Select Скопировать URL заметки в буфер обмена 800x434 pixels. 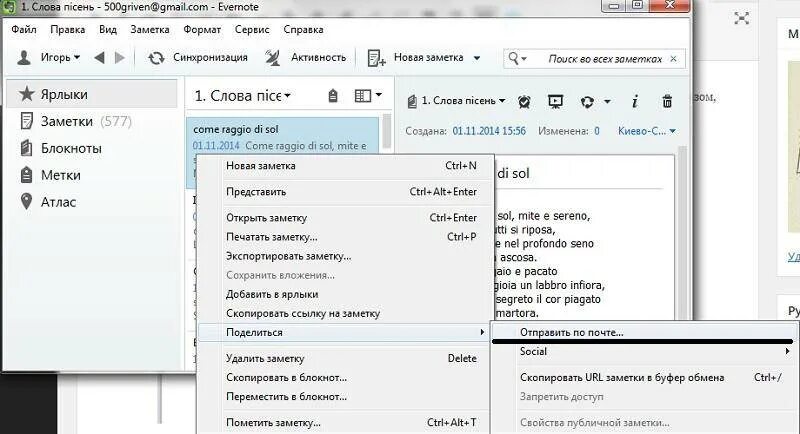pyautogui.click(x=644, y=377)
